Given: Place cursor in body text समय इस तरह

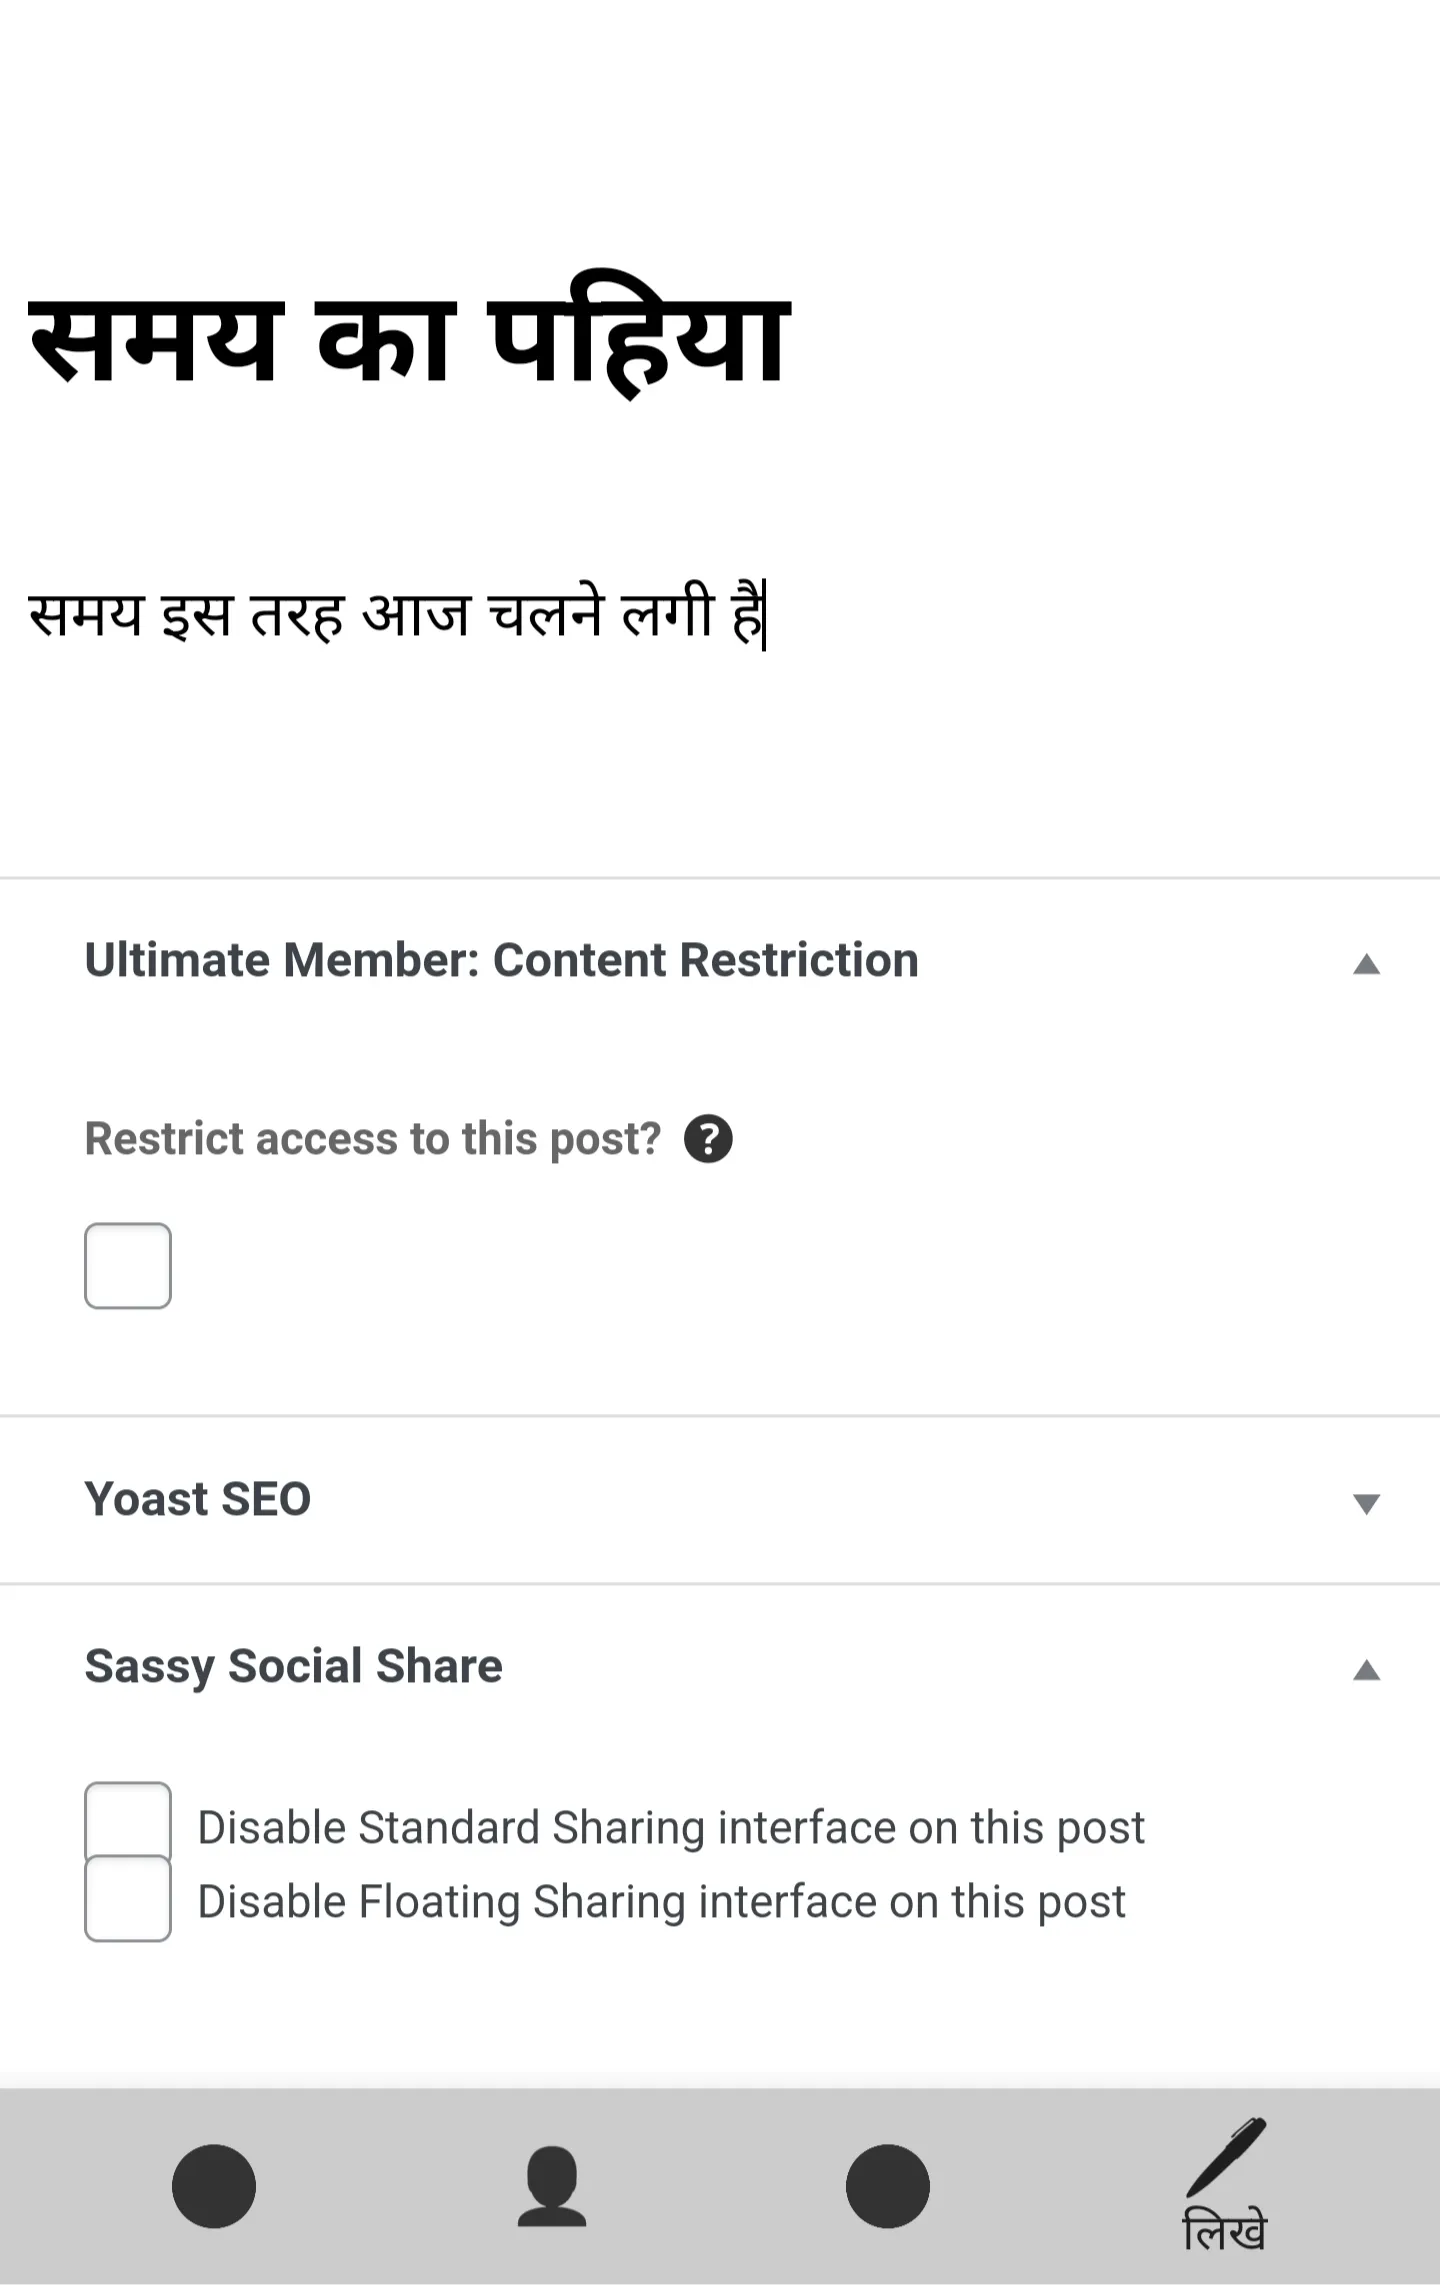Looking at the screenshot, I should tap(397, 613).
